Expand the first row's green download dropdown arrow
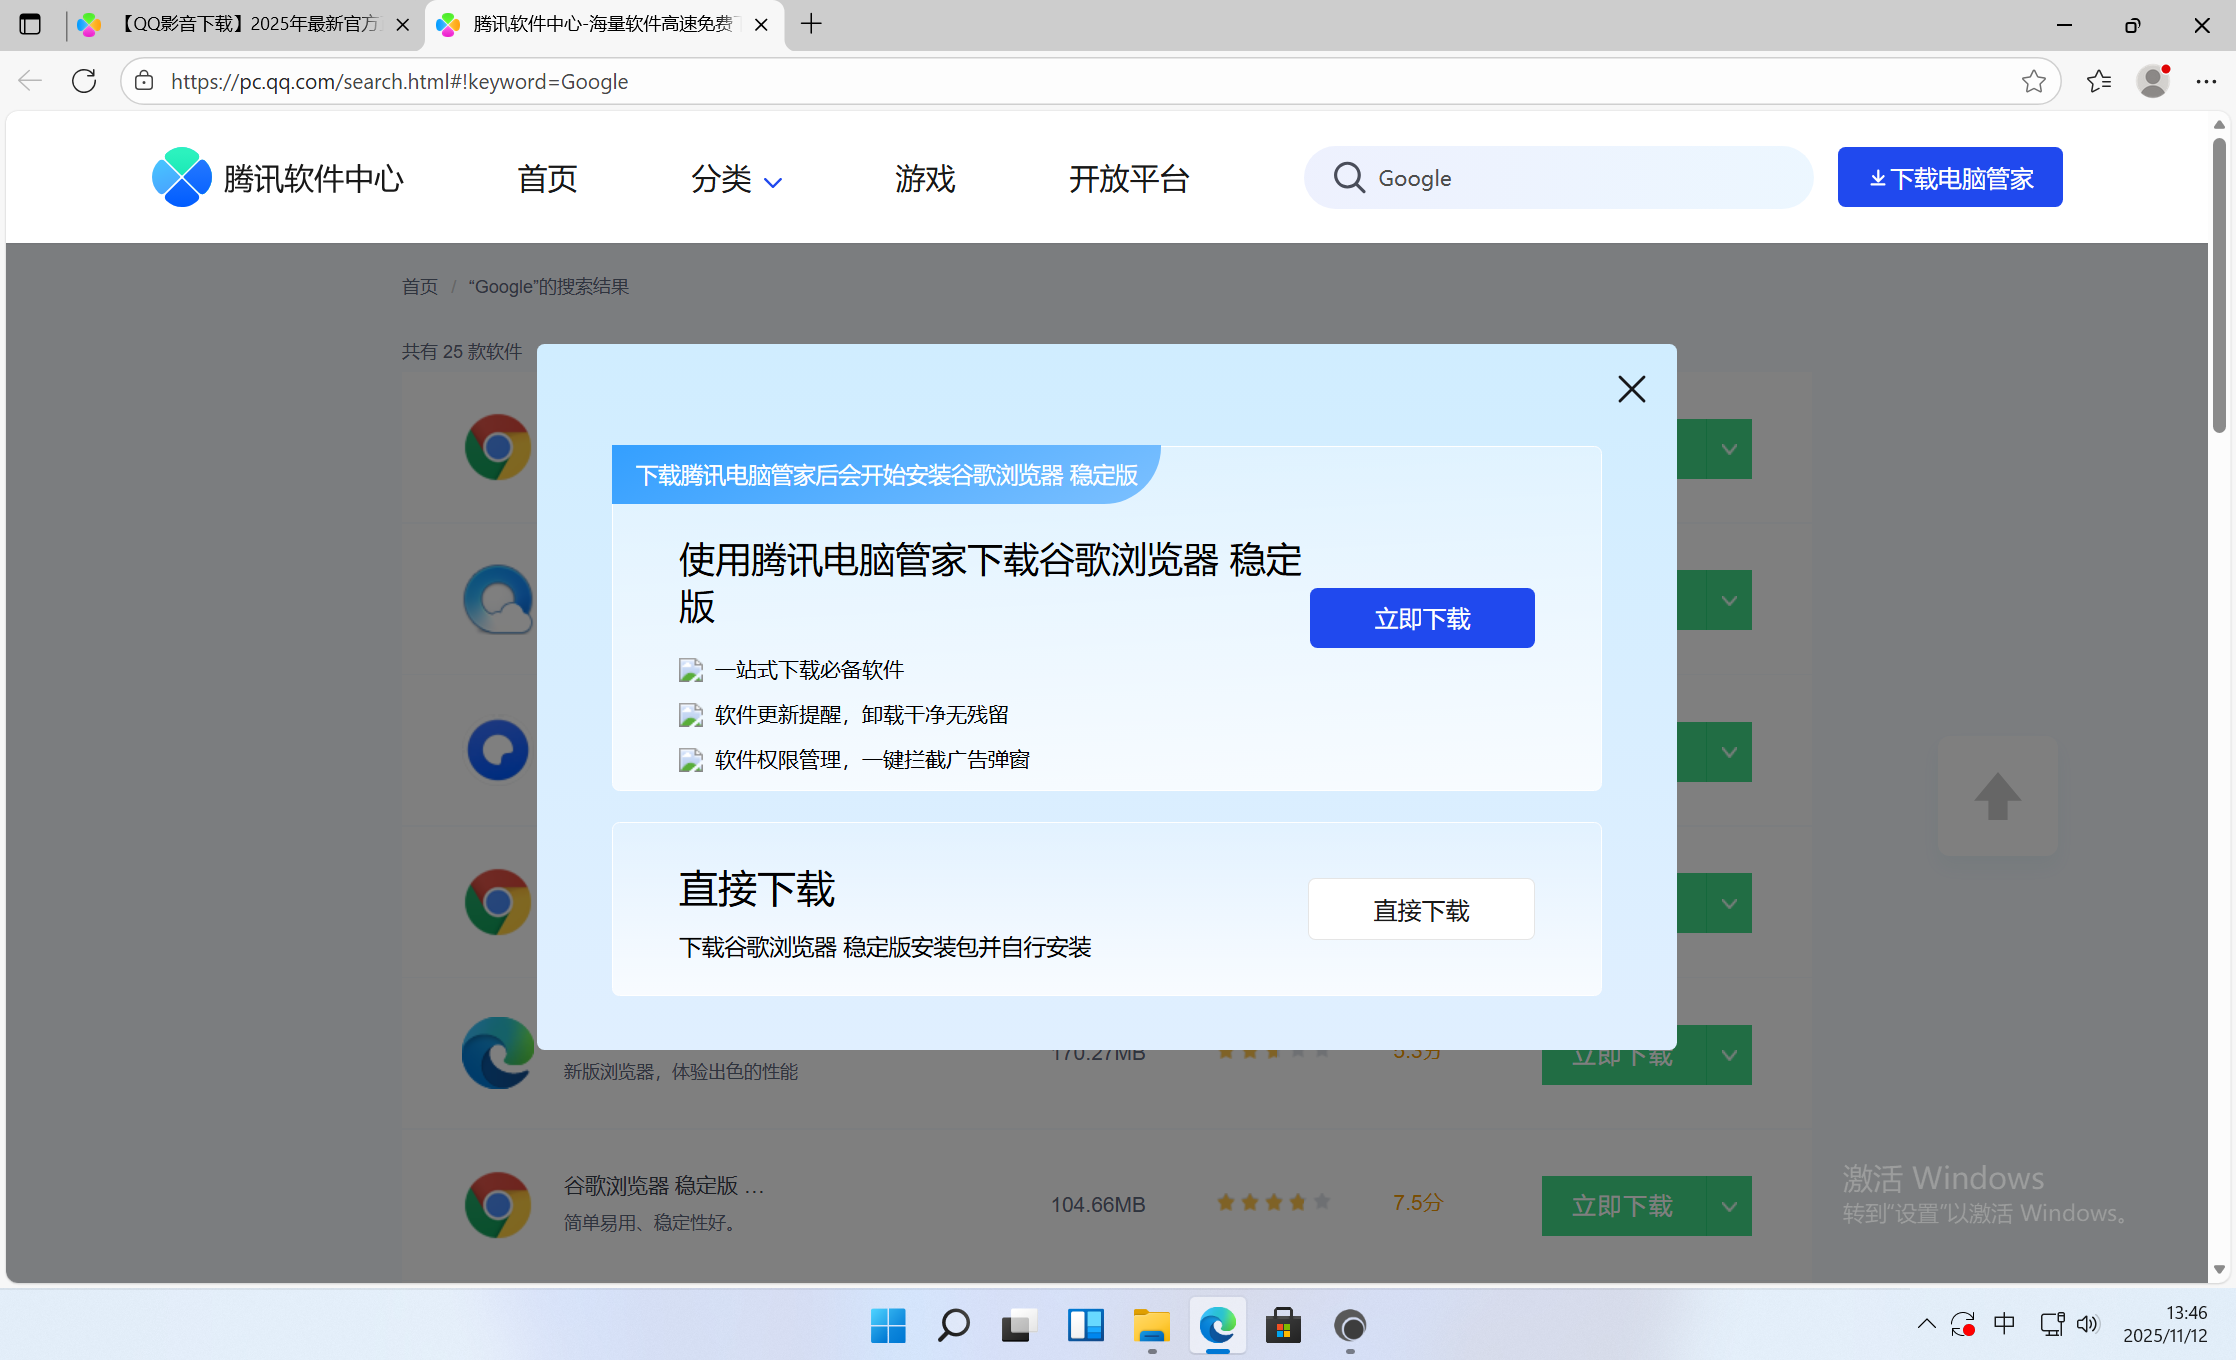 [x=1728, y=449]
